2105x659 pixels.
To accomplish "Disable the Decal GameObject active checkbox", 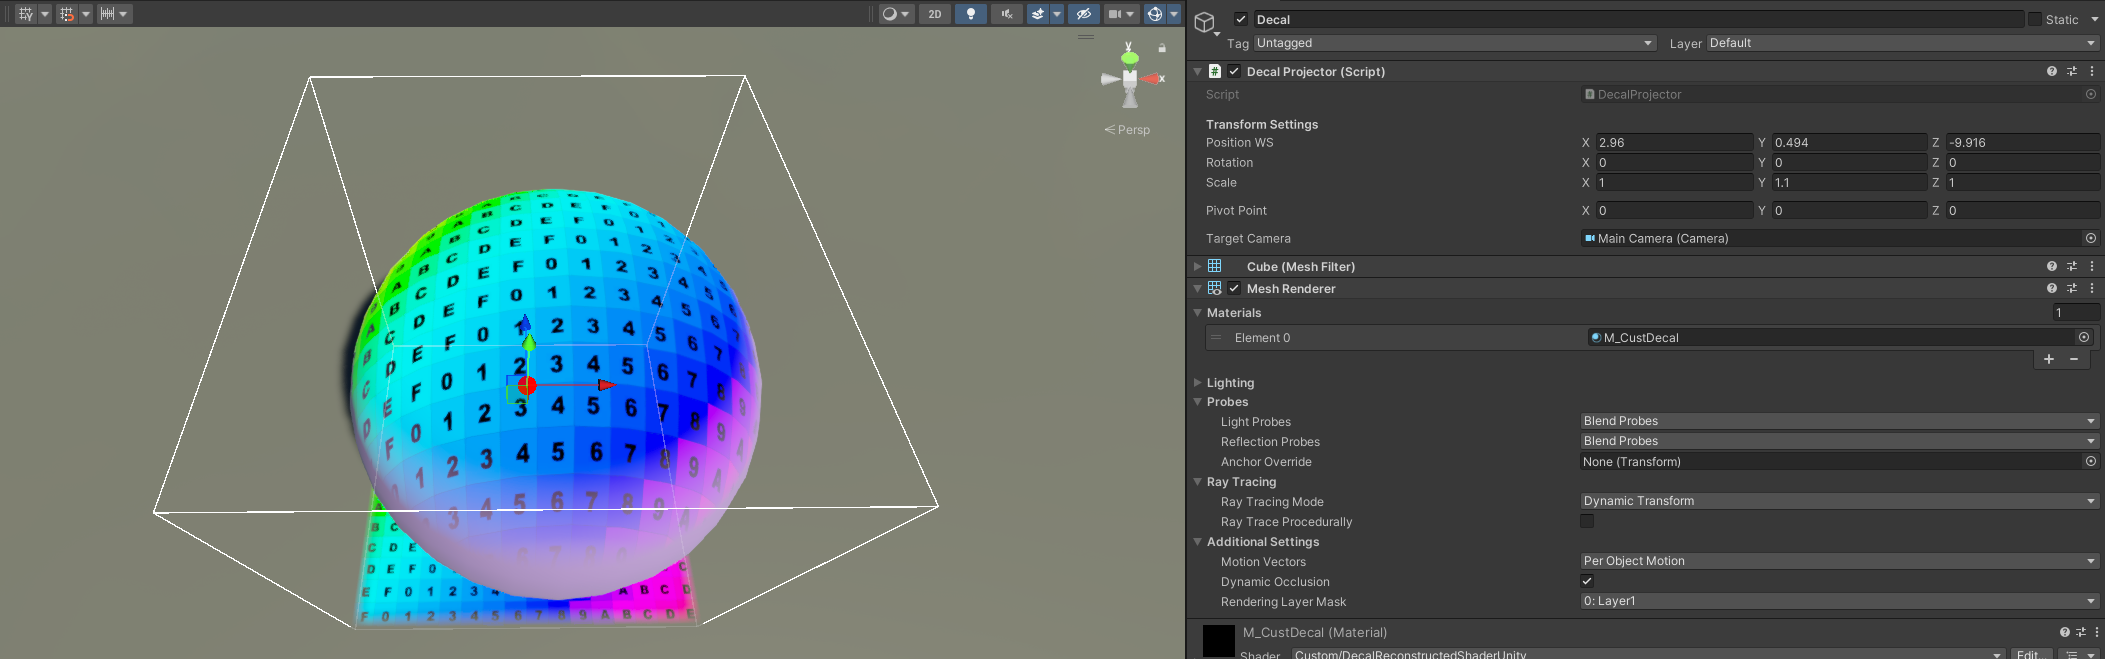I will click(x=1241, y=19).
